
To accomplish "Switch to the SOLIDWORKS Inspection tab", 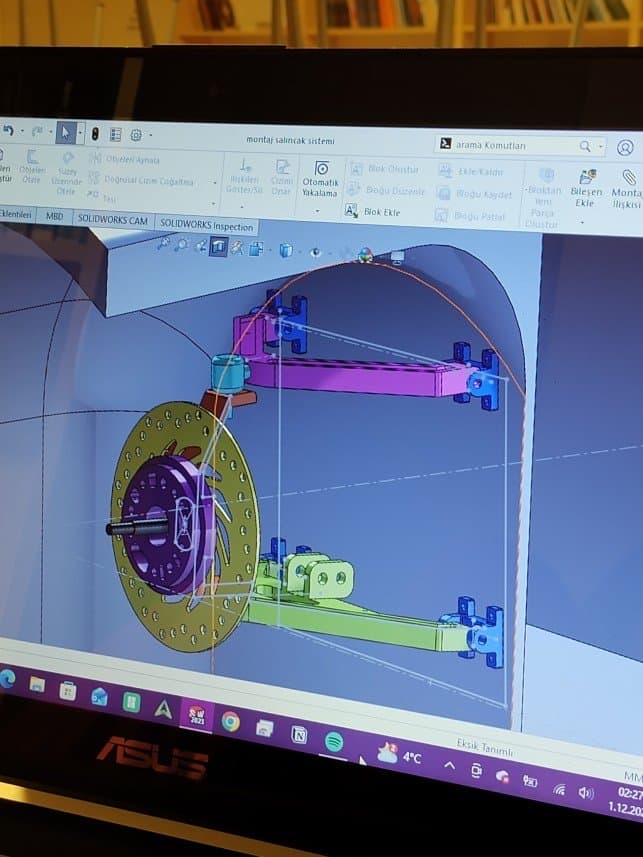I will coord(206,225).
